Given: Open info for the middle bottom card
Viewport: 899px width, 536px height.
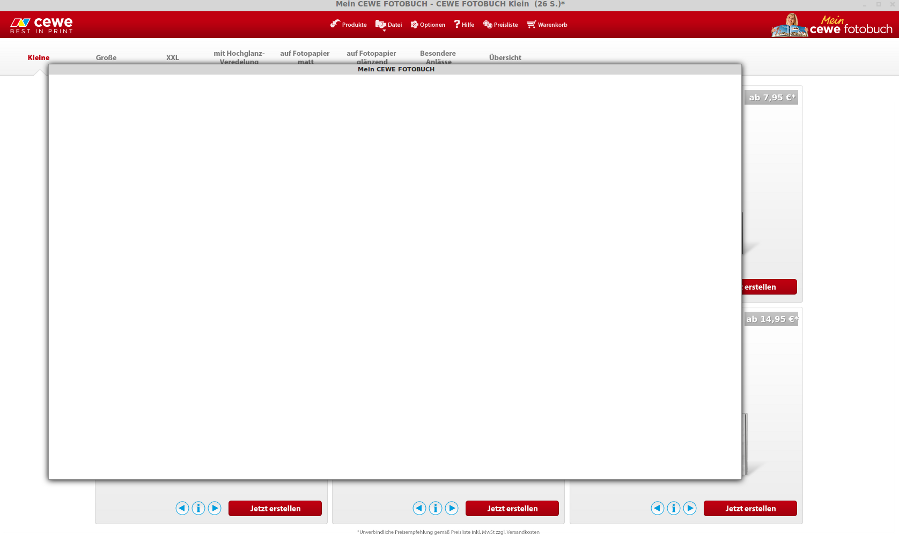Looking at the screenshot, I should point(435,508).
